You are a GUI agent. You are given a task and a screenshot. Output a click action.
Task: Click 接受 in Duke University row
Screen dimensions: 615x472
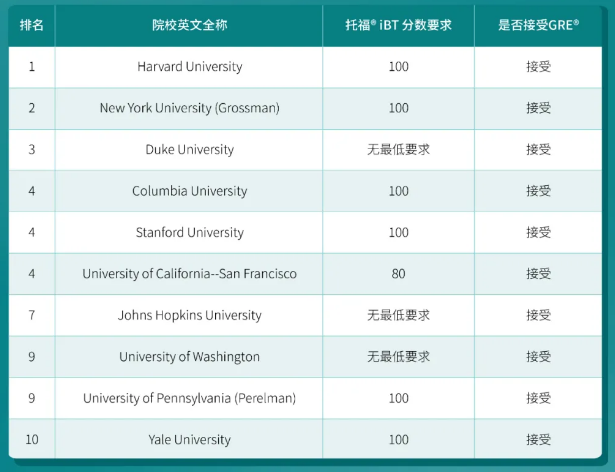pyautogui.click(x=539, y=149)
